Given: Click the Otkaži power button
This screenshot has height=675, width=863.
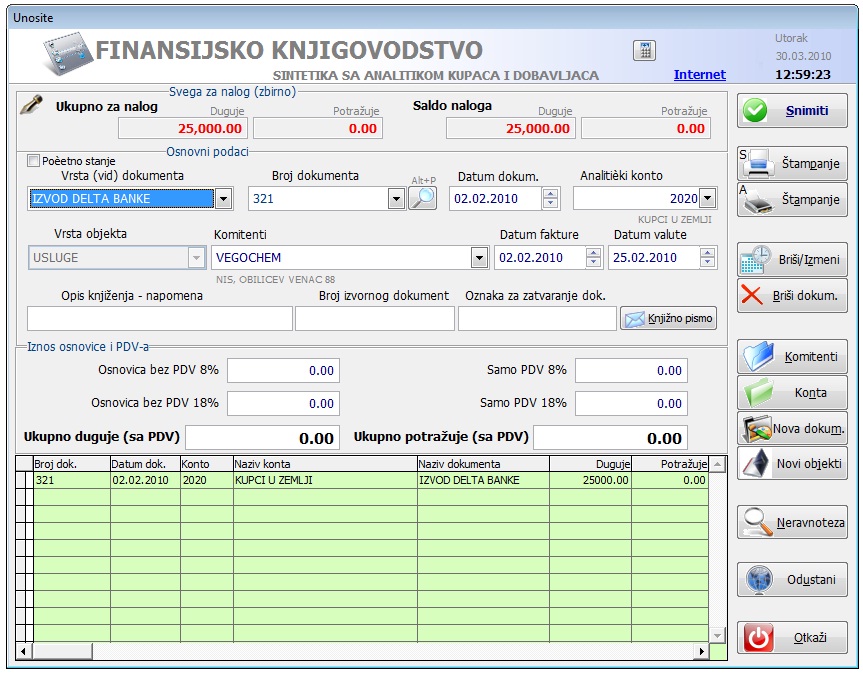Looking at the screenshot, I should 792,637.
